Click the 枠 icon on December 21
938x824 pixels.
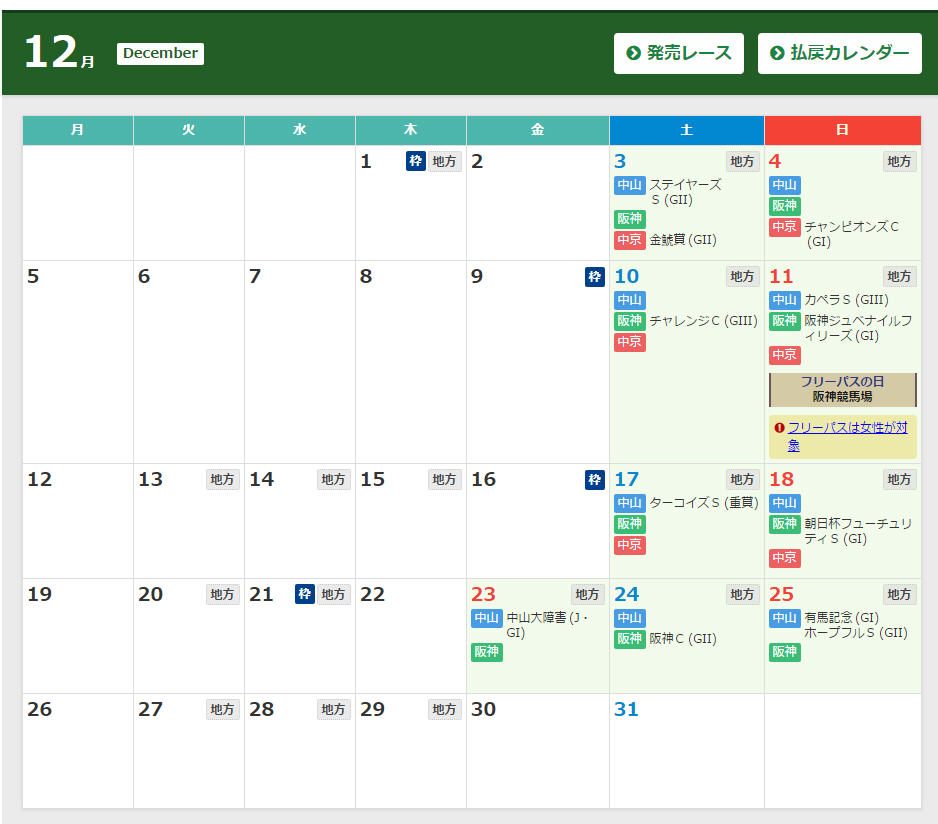305,595
